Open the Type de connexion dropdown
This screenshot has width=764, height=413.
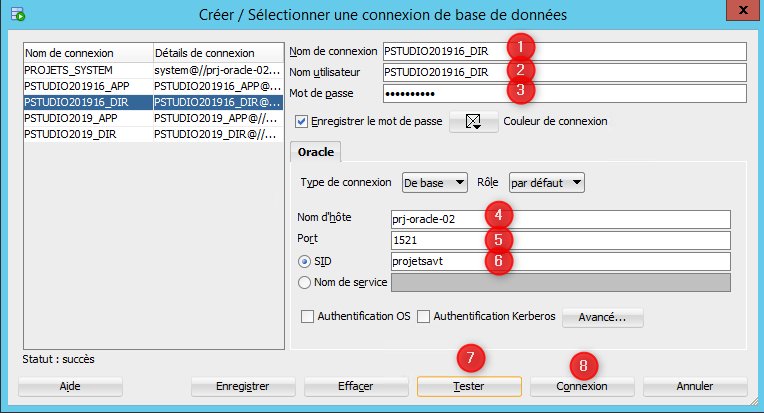click(x=434, y=183)
